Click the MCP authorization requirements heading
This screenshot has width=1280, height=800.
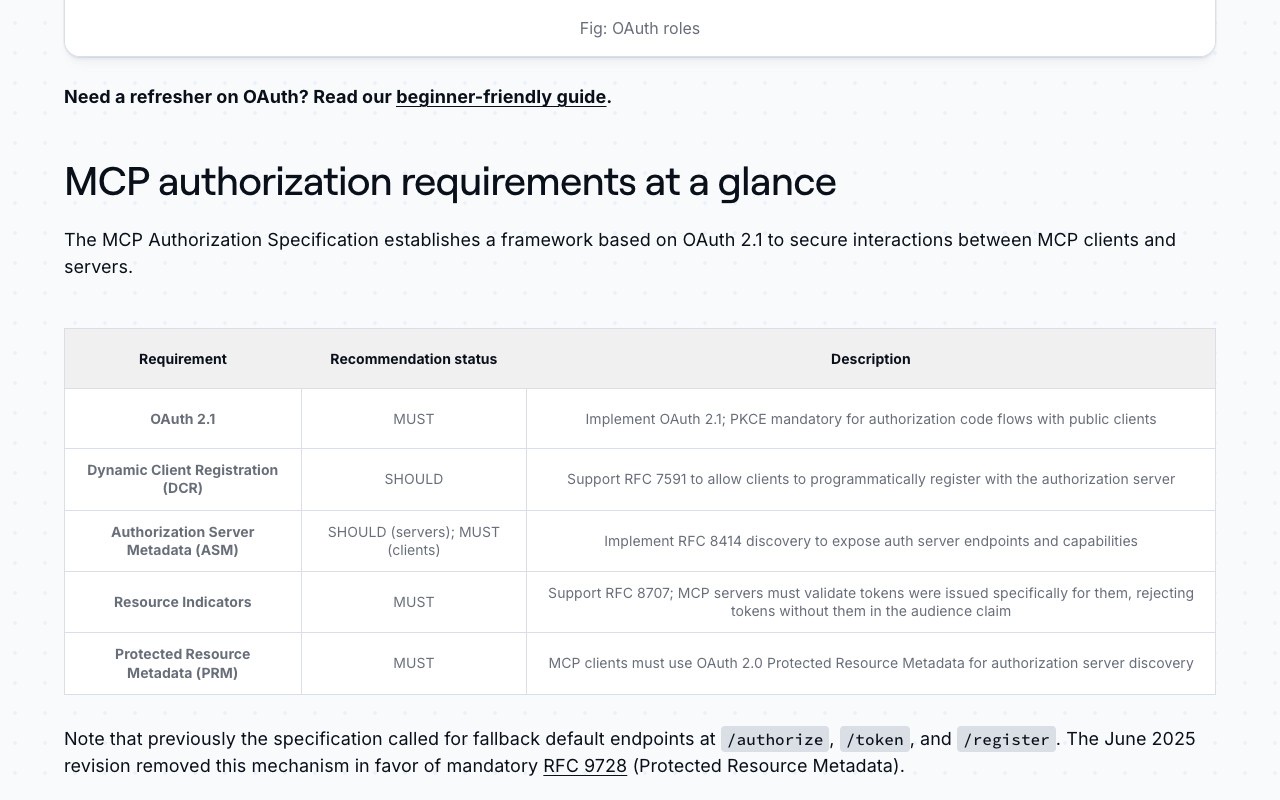[x=450, y=182]
